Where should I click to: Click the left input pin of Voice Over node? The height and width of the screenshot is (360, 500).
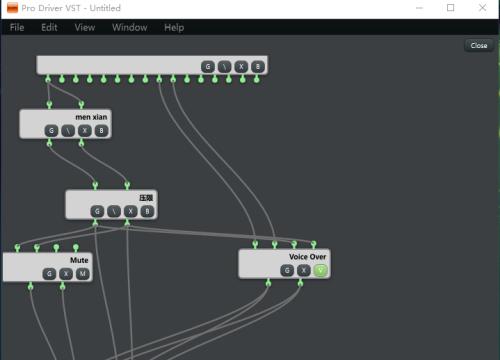click(x=255, y=245)
